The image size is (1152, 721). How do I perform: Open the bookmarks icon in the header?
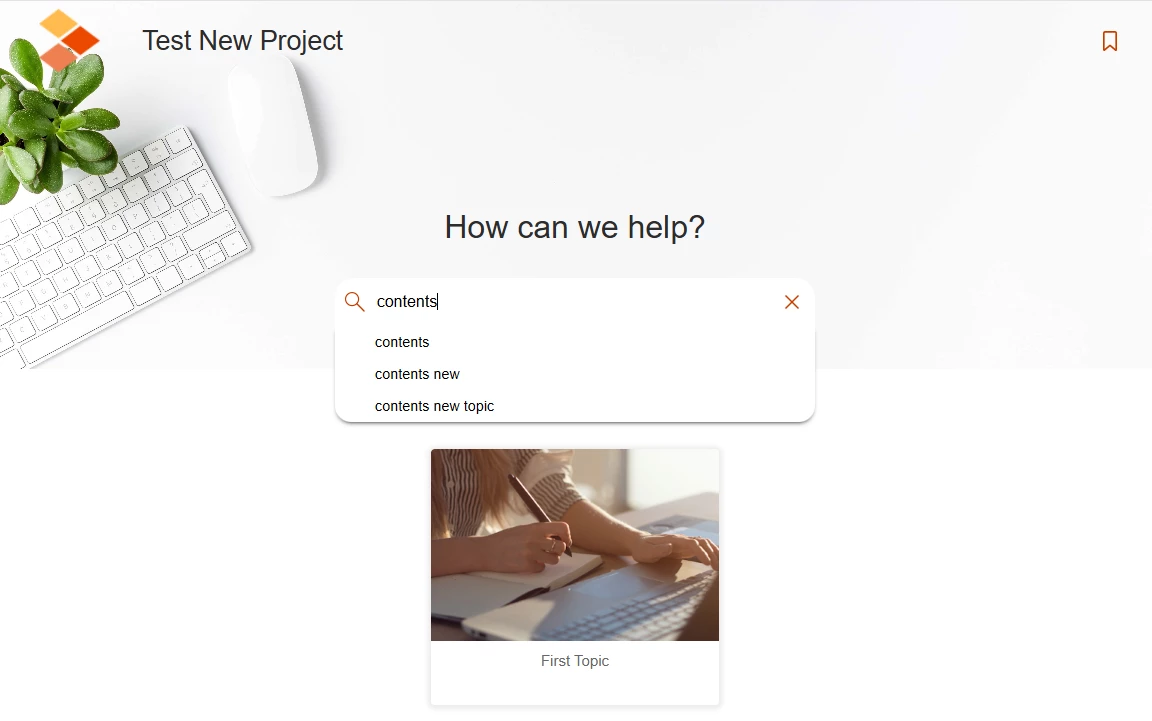1109,41
